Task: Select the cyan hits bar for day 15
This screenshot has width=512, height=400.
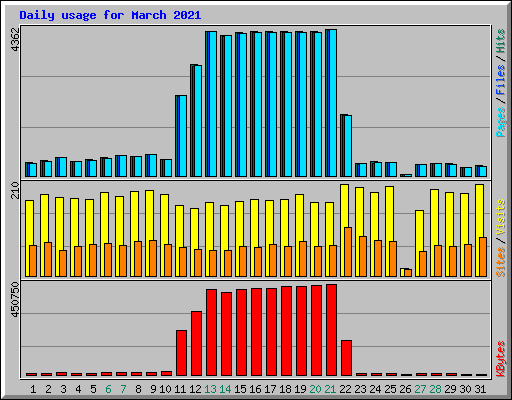Action: pyautogui.click(x=243, y=105)
